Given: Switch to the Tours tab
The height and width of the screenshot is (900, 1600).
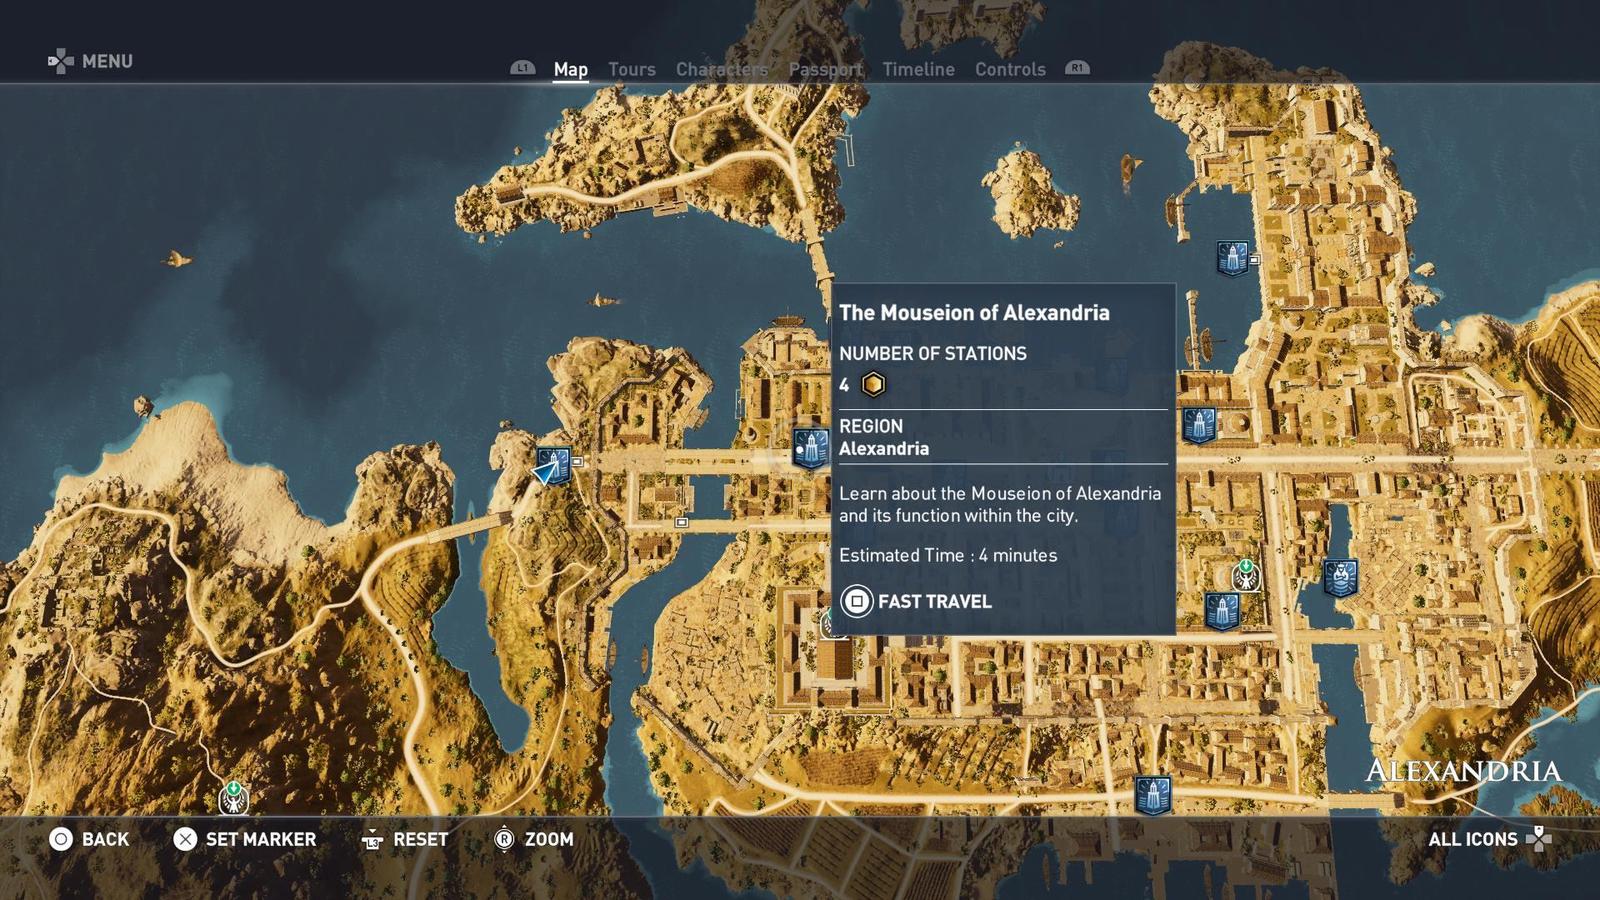Looking at the screenshot, I should [631, 69].
